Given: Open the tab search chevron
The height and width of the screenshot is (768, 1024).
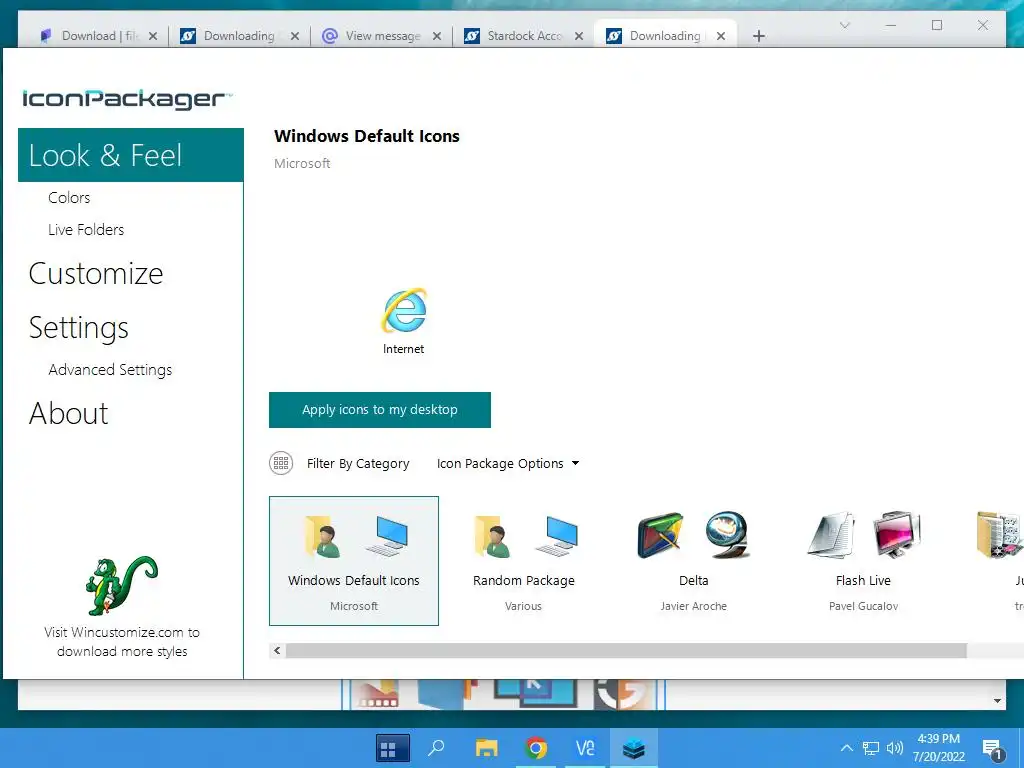Looking at the screenshot, I should pos(844,25).
